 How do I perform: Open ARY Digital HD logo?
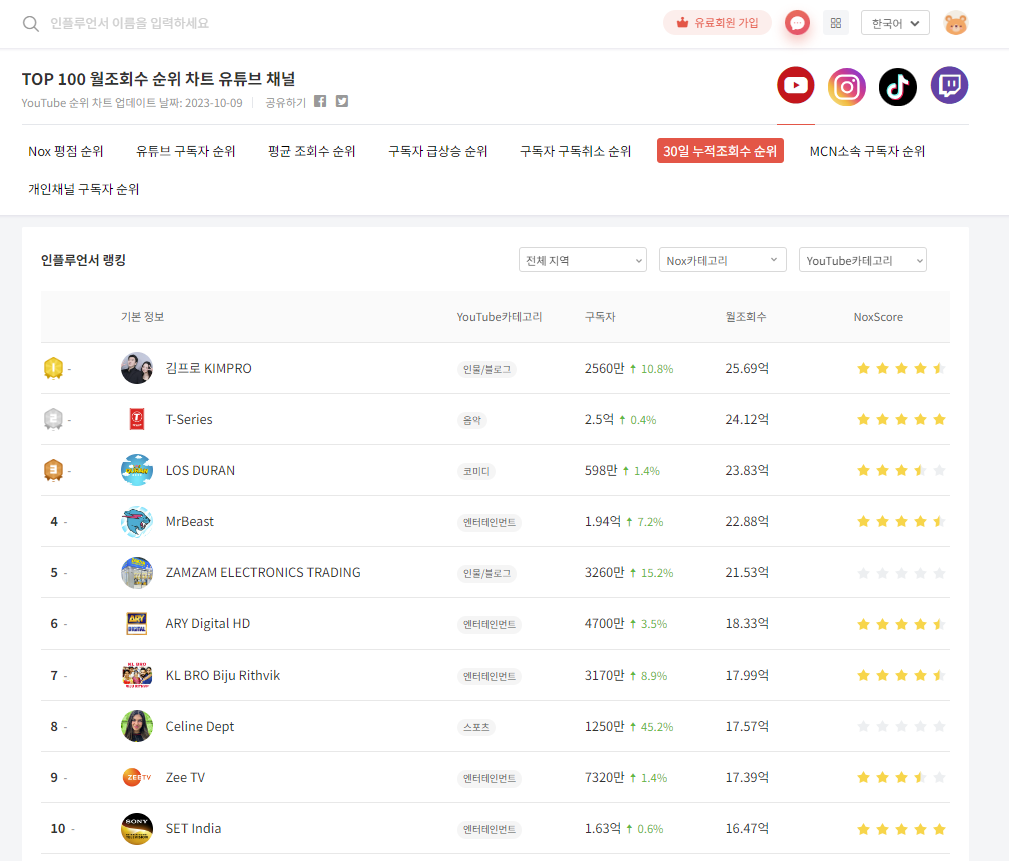(x=137, y=624)
